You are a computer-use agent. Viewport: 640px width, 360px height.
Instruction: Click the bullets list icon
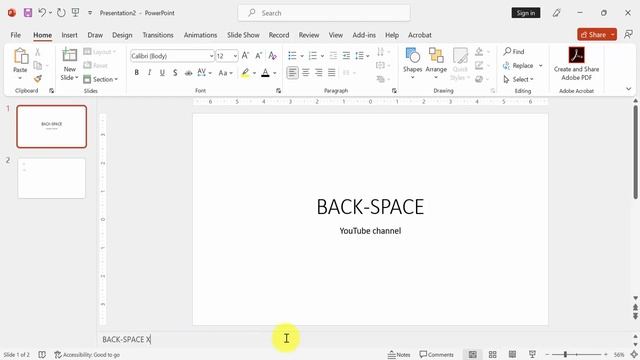(x=292, y=56)
